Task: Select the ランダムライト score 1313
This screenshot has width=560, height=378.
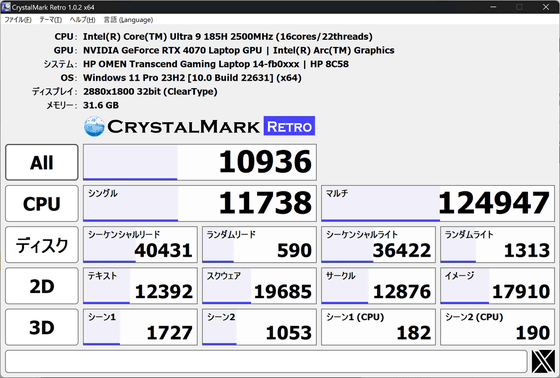Action: click(x=498, y=245)
